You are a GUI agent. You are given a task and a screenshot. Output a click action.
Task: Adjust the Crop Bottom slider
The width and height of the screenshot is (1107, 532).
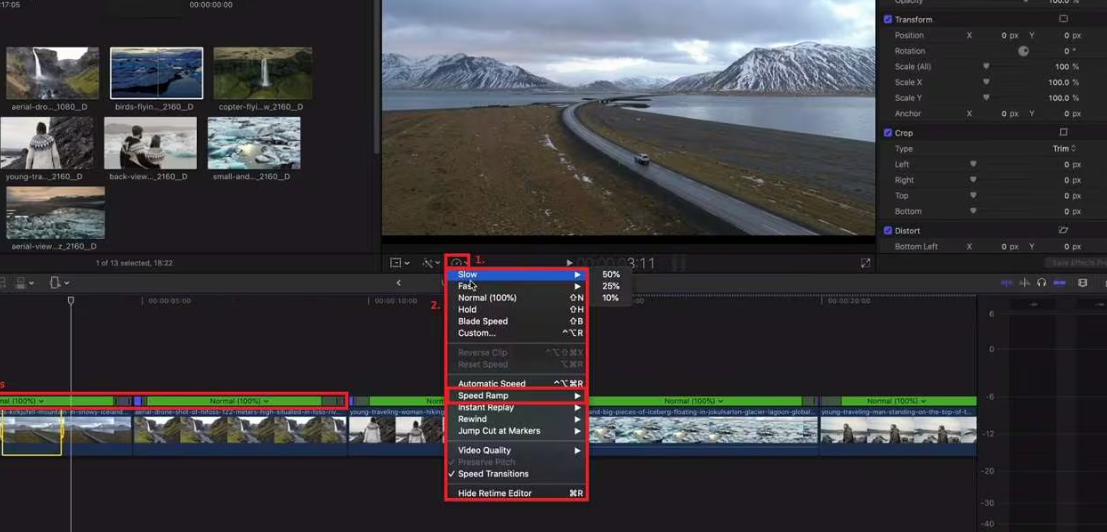(x=973, y=211)
